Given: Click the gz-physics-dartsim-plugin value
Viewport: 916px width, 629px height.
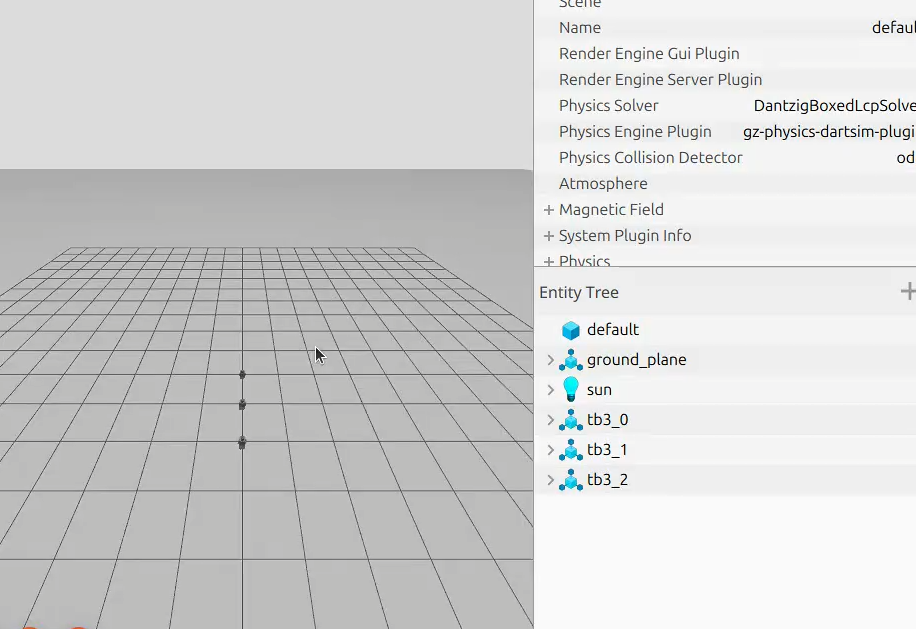Looking at the screenshot, I should pos(830,132).
